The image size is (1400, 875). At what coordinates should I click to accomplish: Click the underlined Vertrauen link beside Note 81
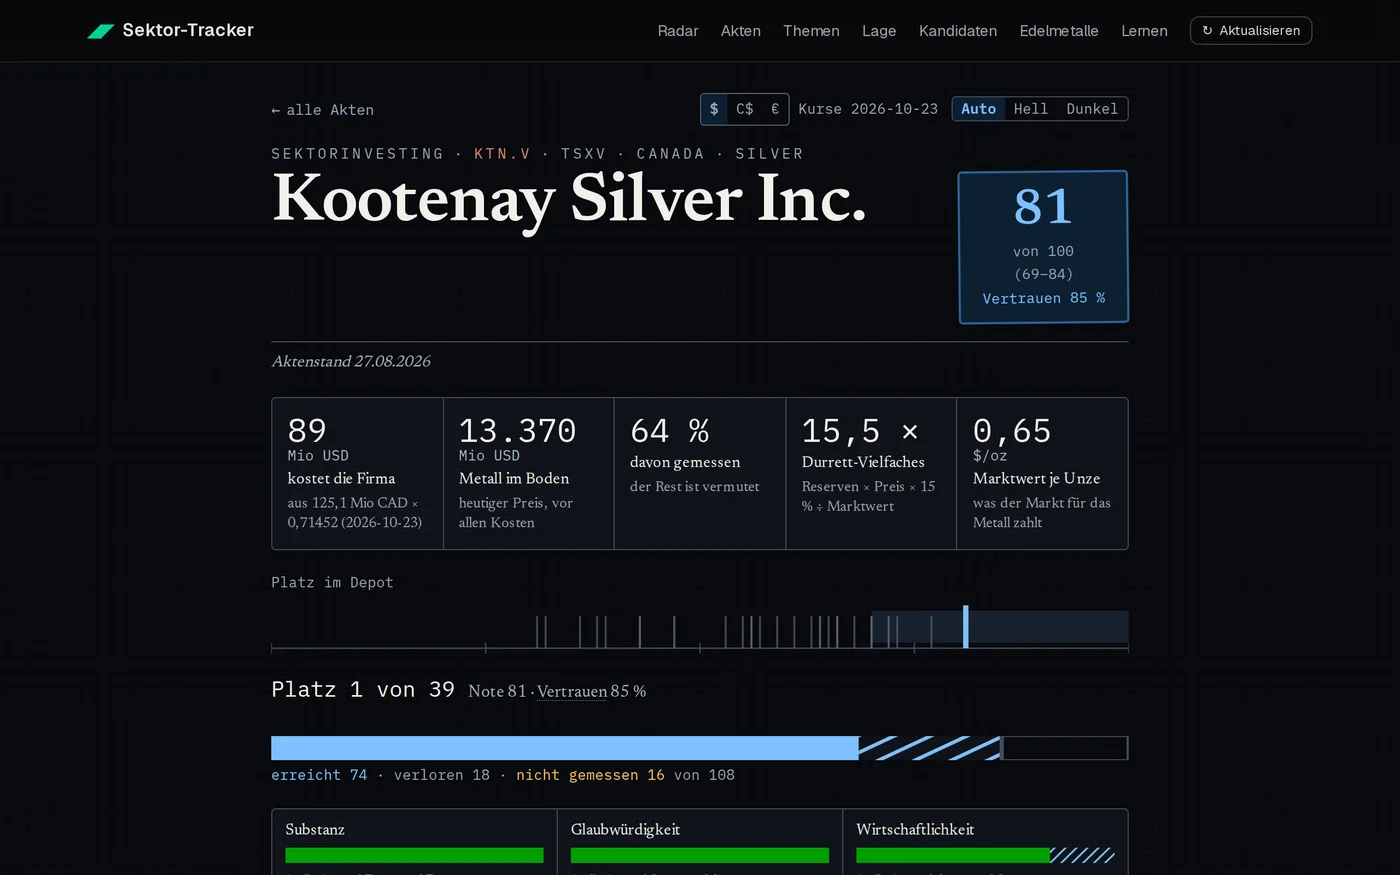[572, 691]
